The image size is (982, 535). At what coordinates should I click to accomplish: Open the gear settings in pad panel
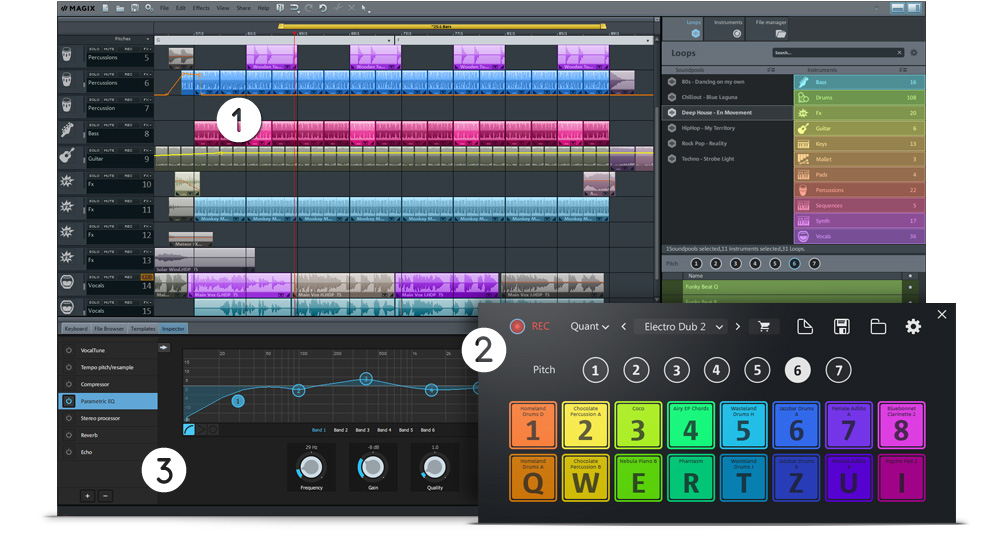click(913, 326)
